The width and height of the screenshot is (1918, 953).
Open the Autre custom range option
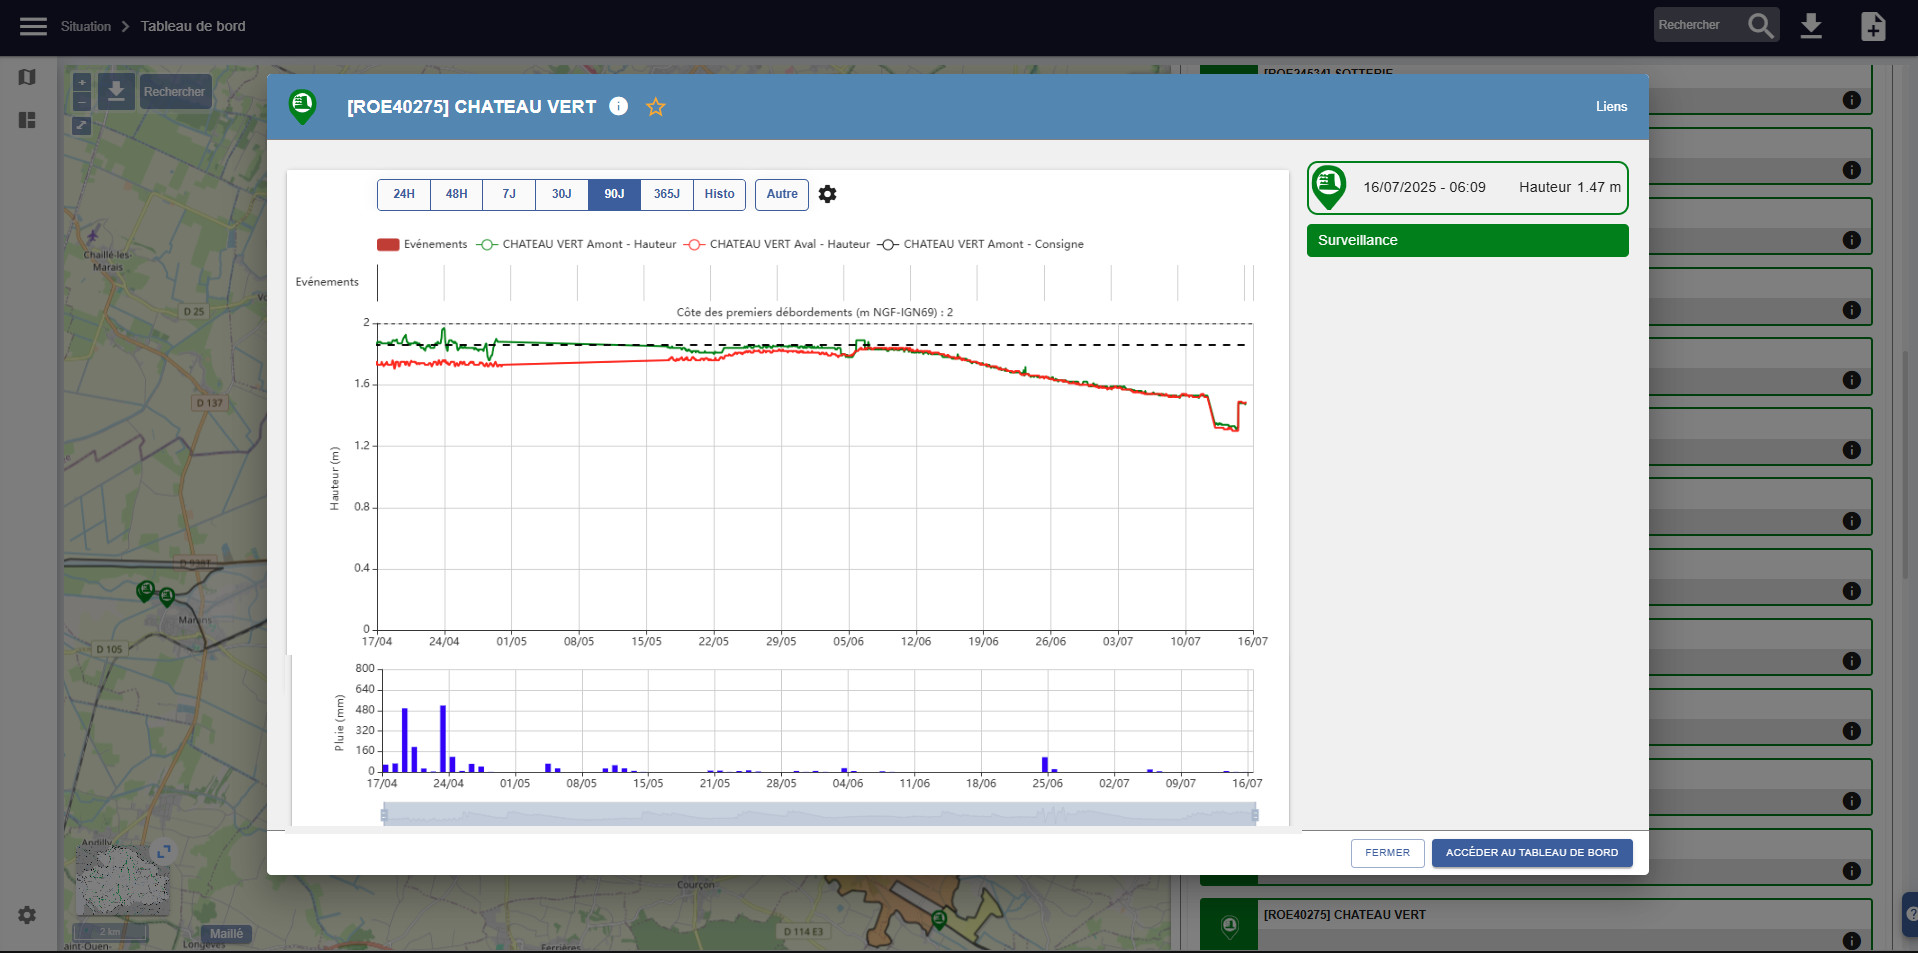782,194
